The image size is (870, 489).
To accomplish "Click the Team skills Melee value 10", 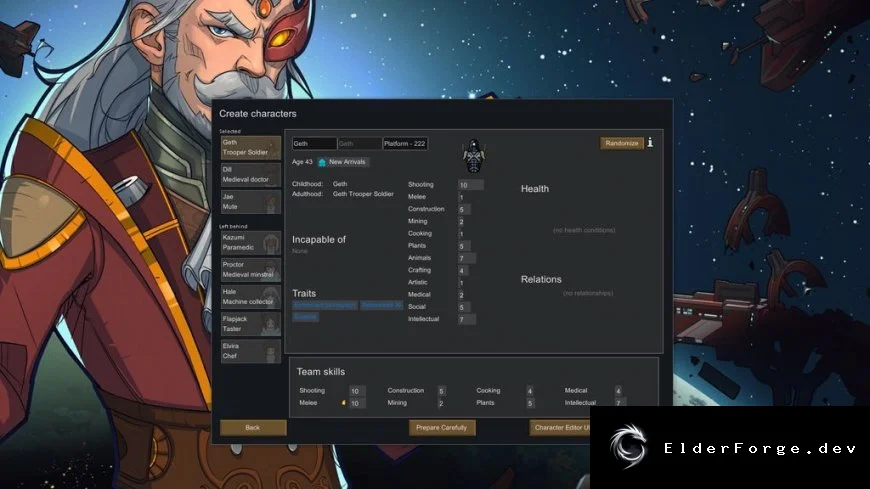I will point(357,404).
